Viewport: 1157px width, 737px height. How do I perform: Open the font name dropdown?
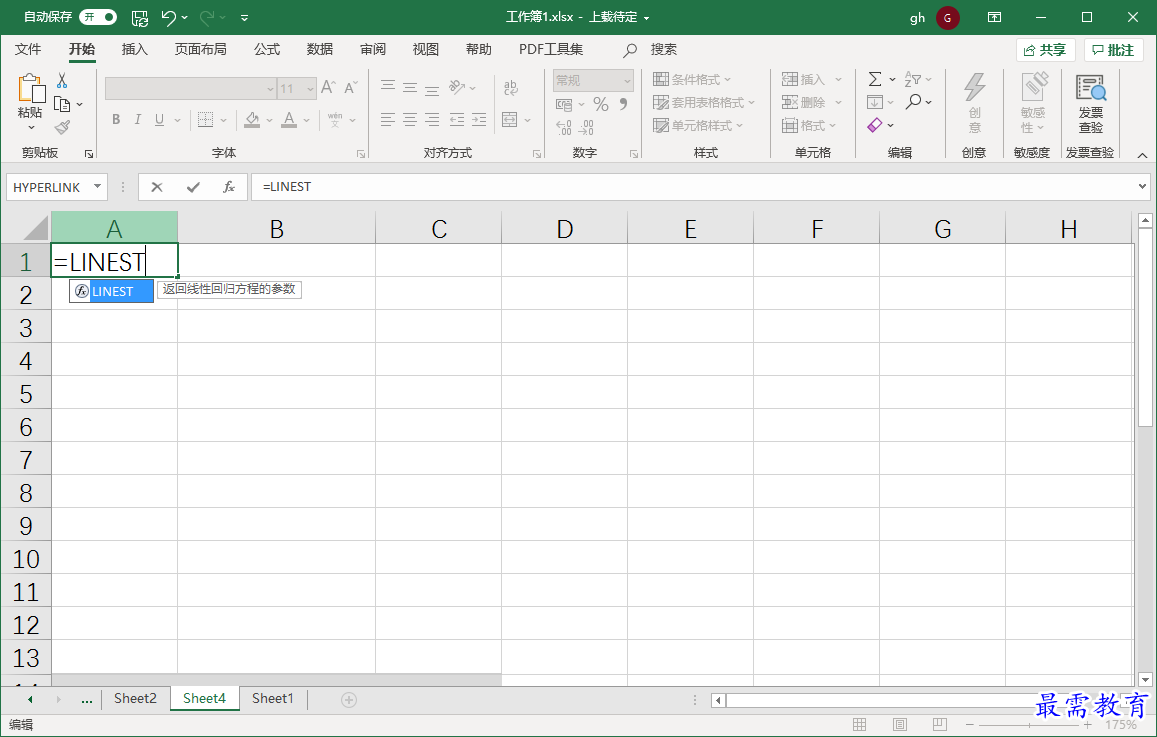[x=270, y=89]
